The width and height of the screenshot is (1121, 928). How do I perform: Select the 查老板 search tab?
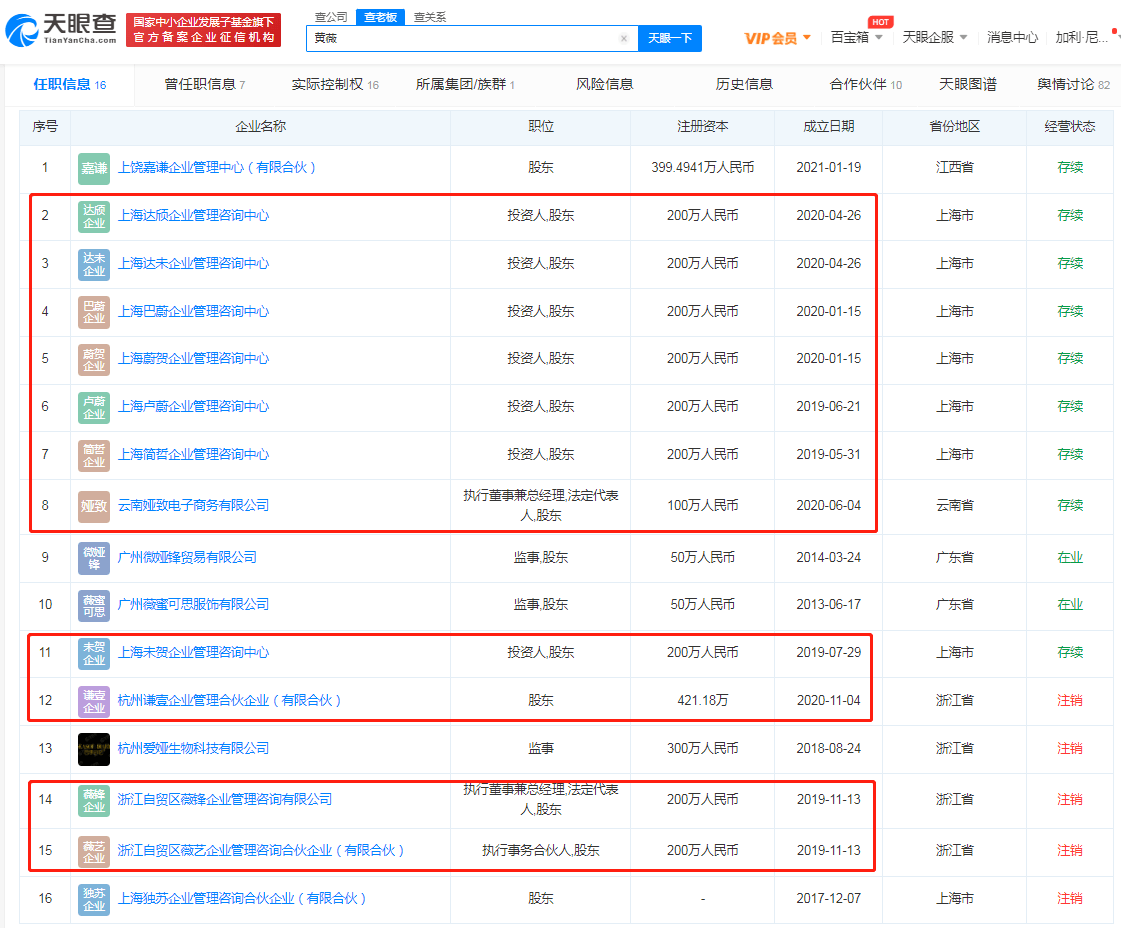380,17
